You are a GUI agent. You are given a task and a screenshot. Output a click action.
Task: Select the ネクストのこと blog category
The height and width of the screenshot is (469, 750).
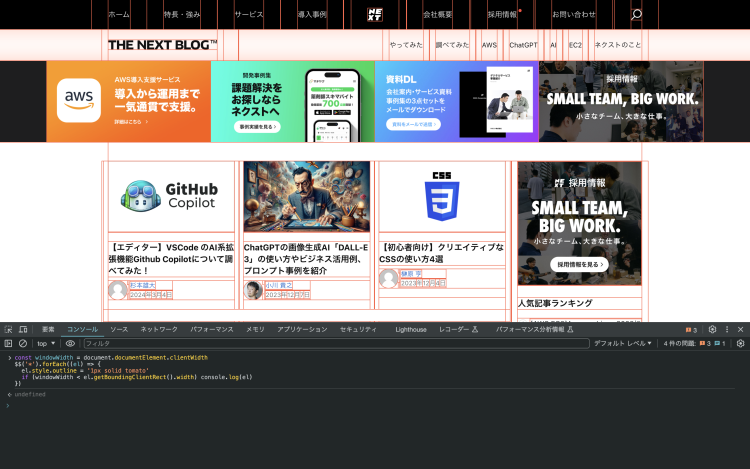pyautogui.click(x=618, y=45)
